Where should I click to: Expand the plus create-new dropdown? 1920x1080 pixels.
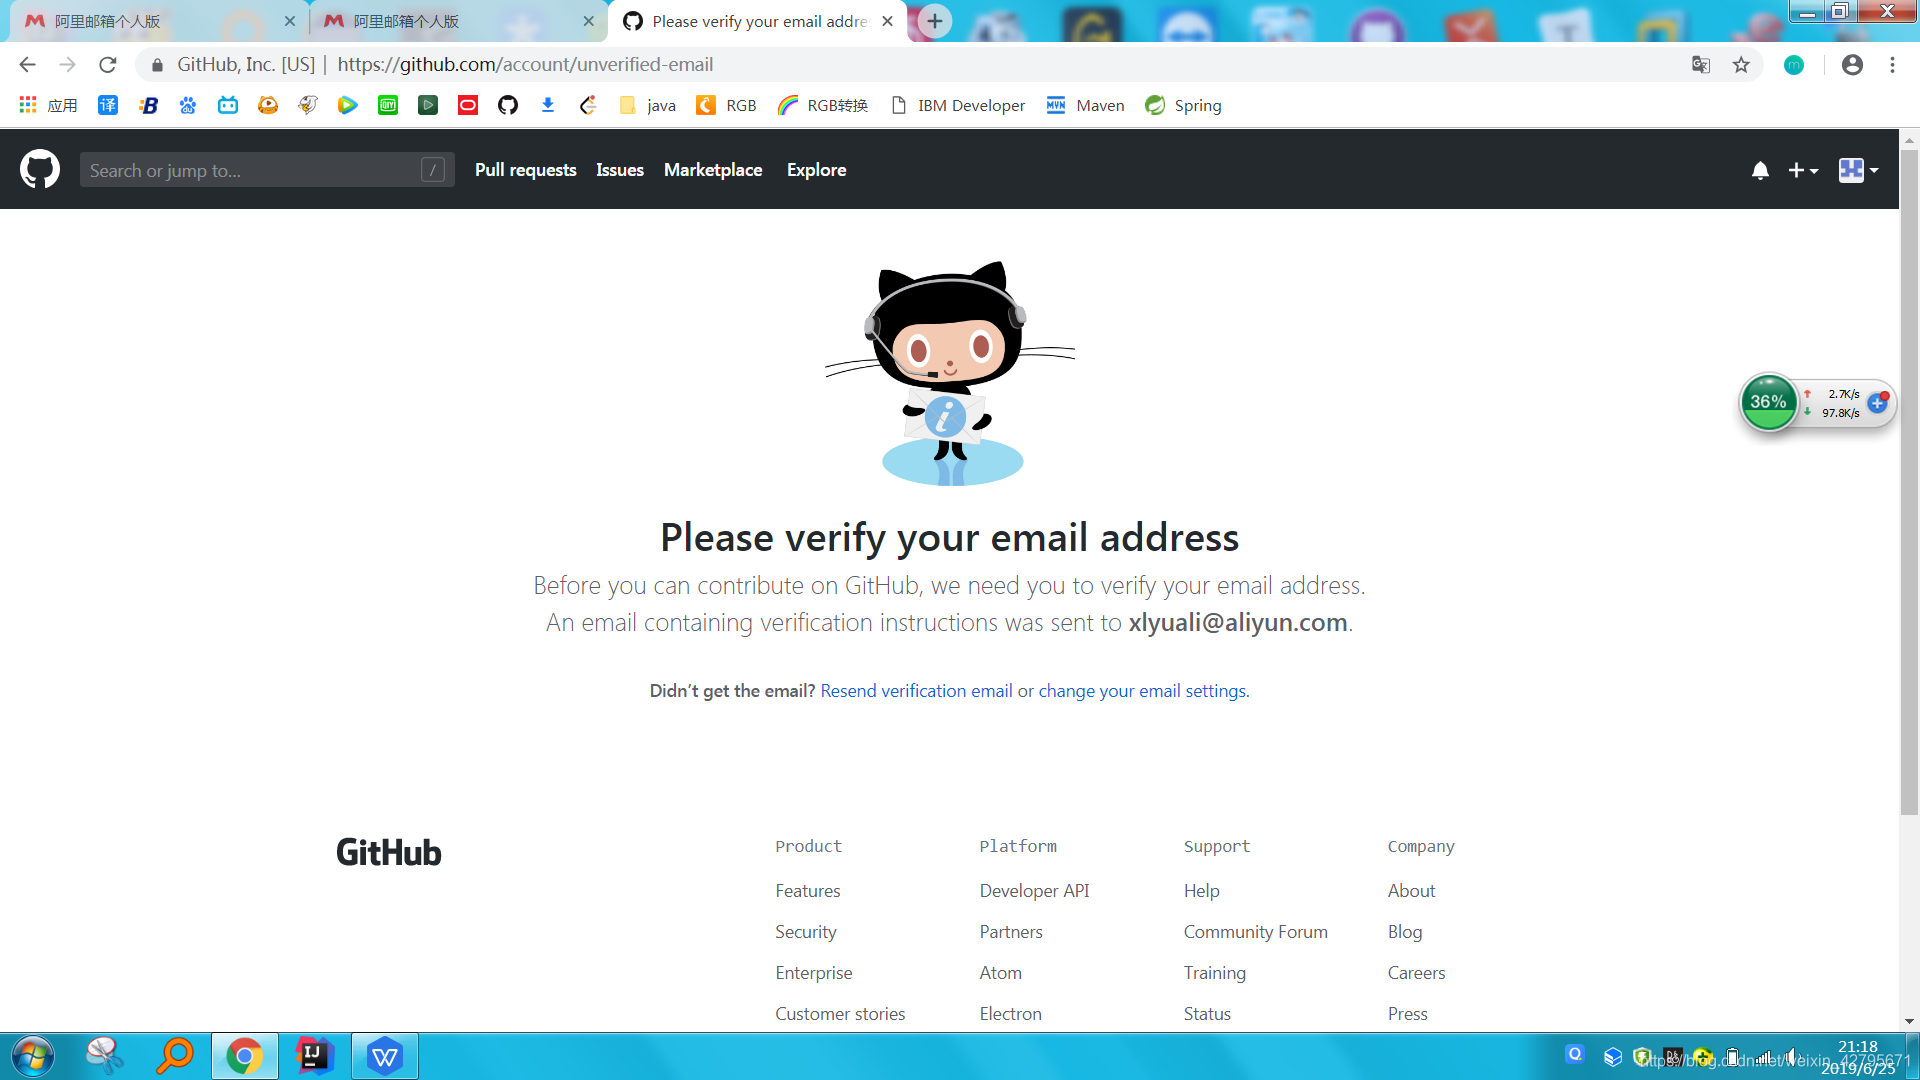pyautogui.click(x=1803, y=170)
